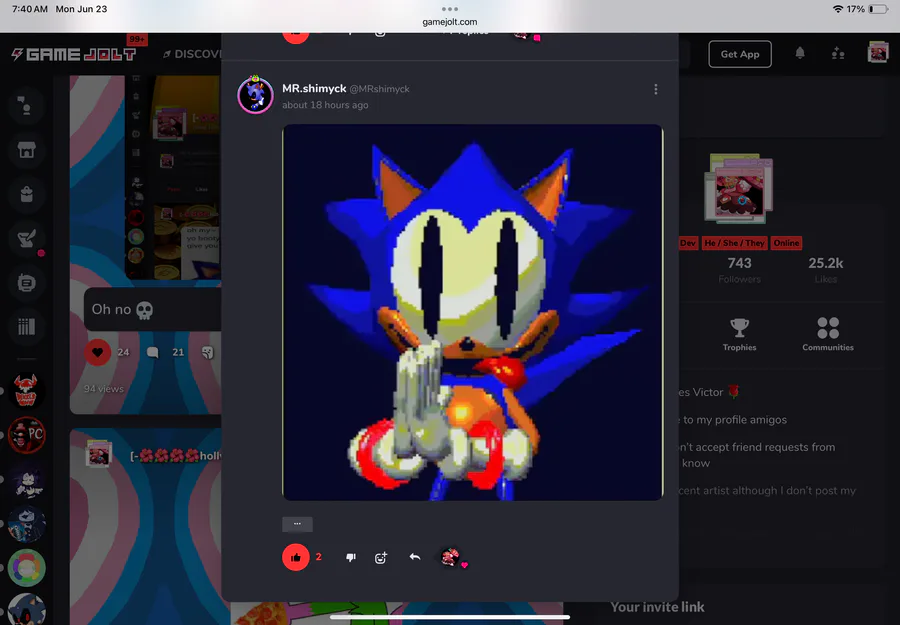Screen dimensions: 900x625
Task: Open the PC community in the sidebar
Action: click(x=26, y=435)
